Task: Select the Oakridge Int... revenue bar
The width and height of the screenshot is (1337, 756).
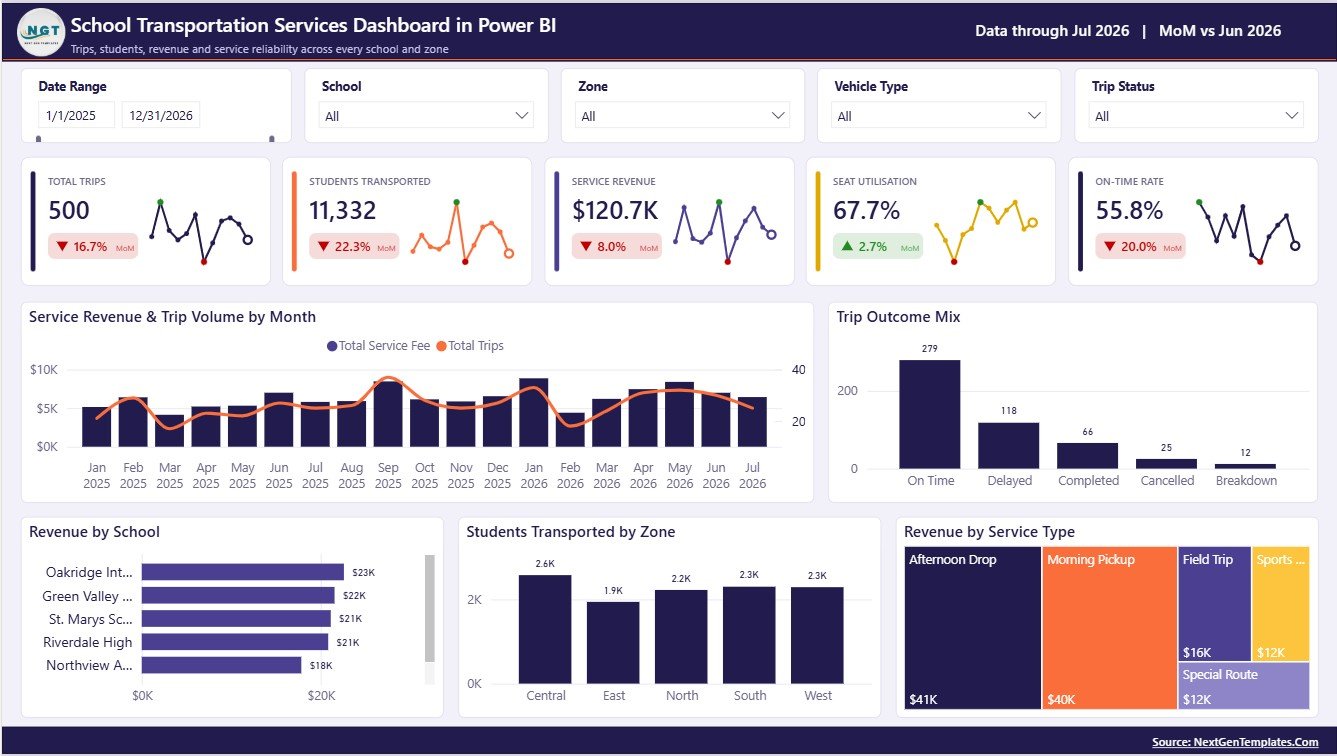Action: 242,572
